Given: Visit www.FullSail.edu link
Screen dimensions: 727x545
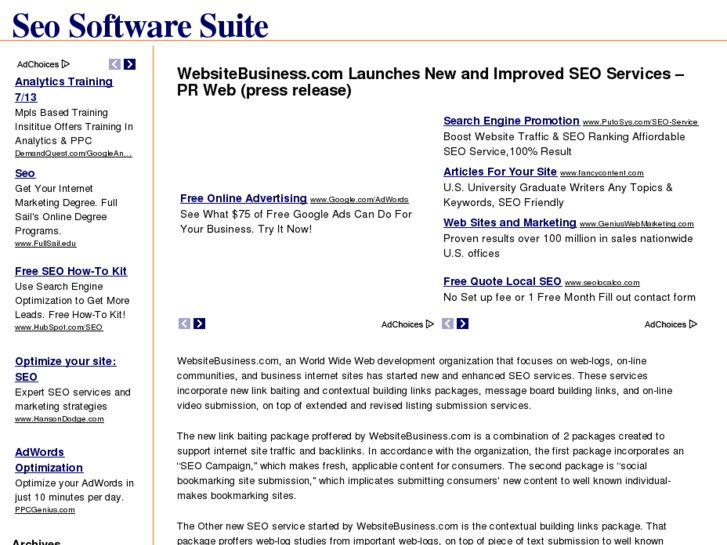Looking at the screenshot, I should click(45, 244).
